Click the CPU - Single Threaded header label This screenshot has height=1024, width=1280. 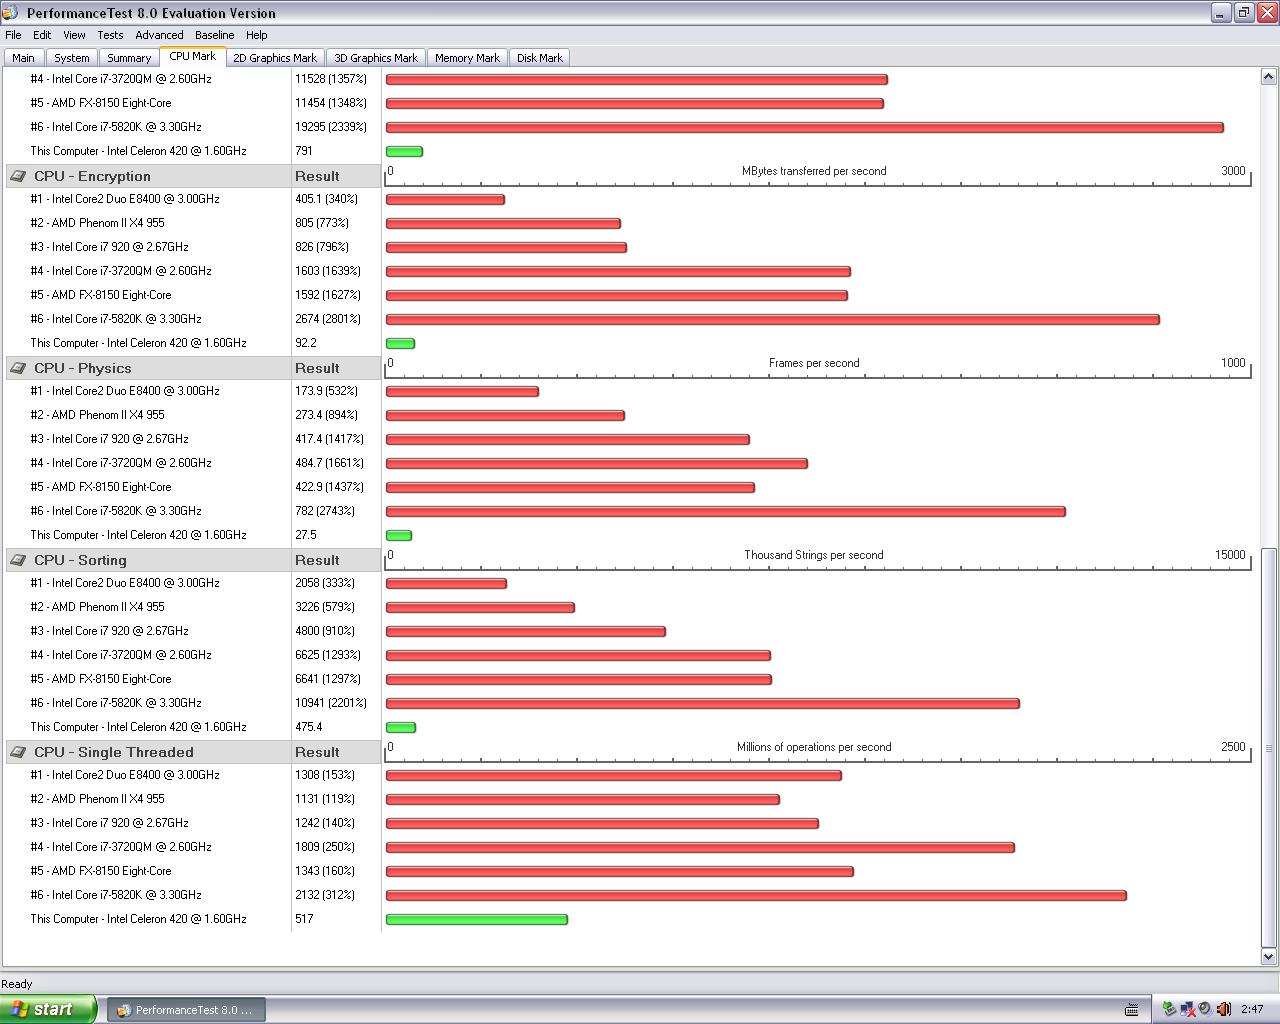114,752
